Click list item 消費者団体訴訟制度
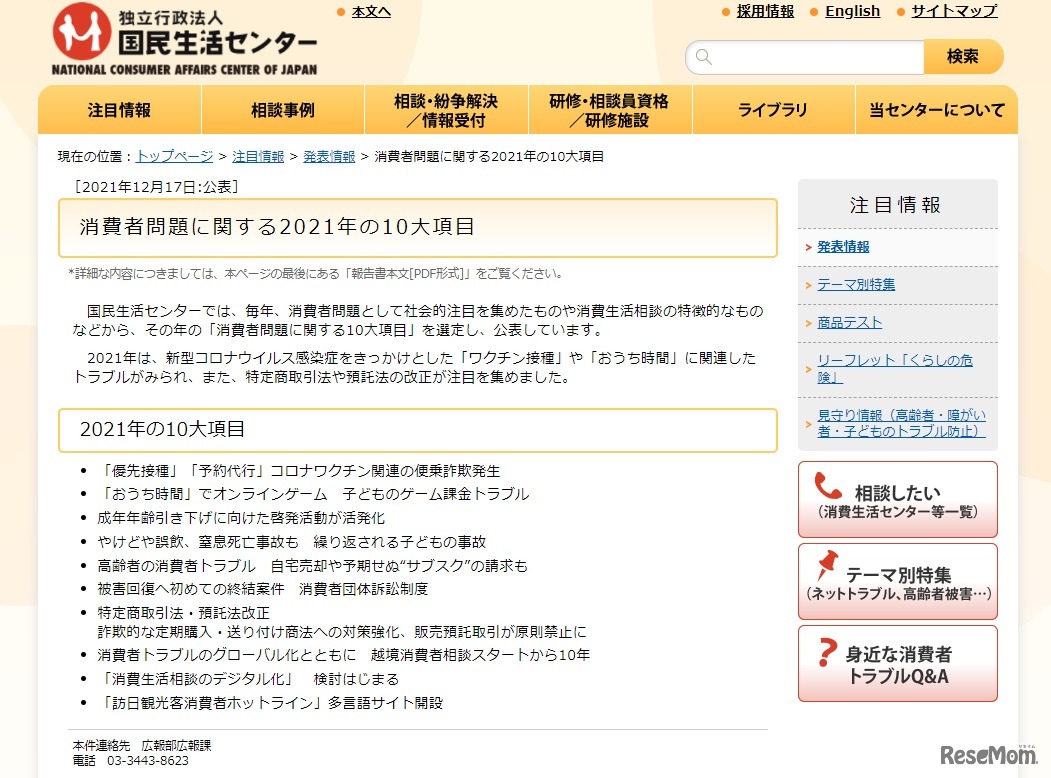The width and height of the screenshot is (1051, 778). (263, 589)
